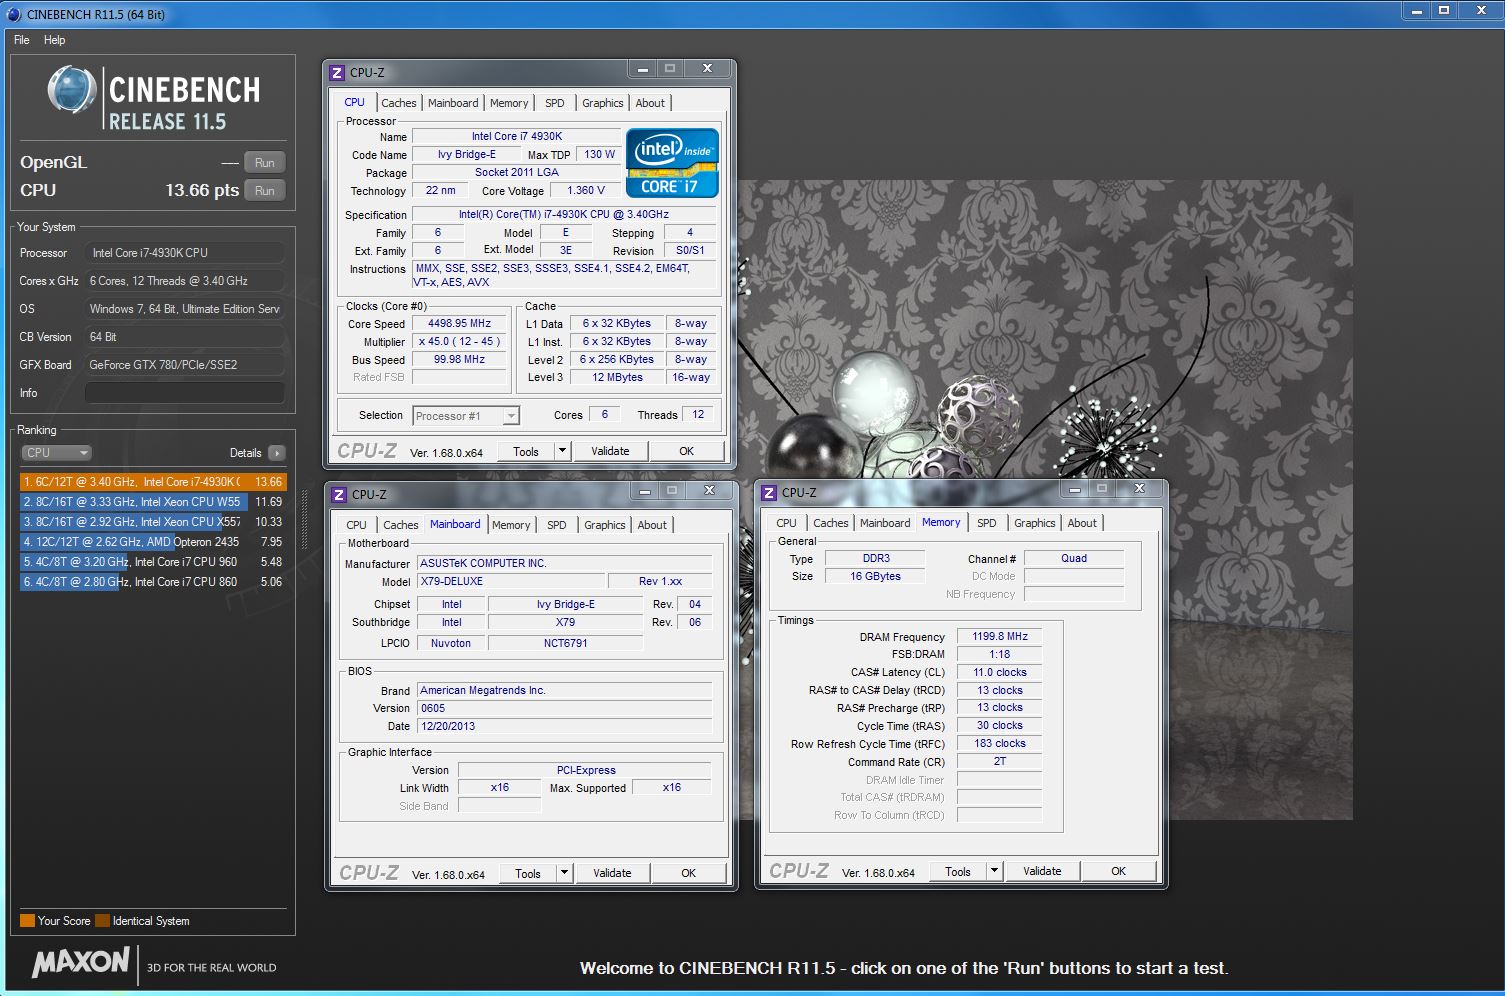
Task: Click OK in CPU tab window
Action: click(x=687, y=451)
